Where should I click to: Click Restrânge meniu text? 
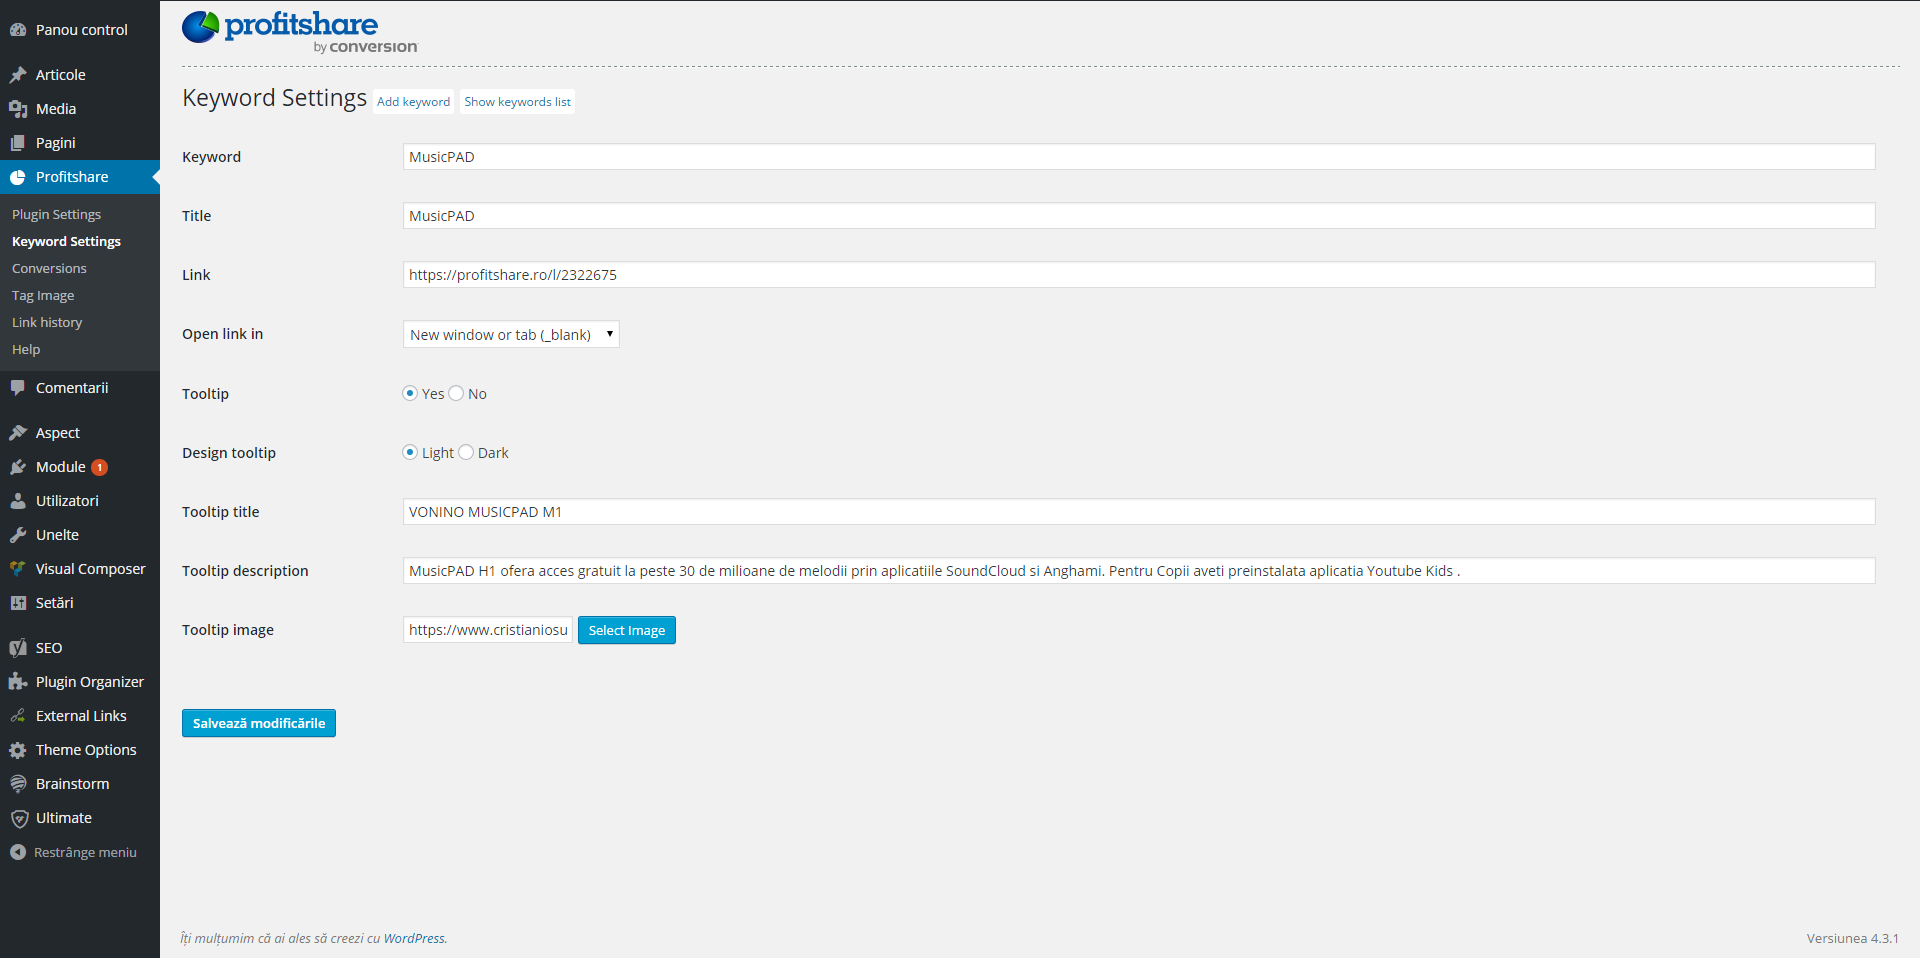pos(85,852)
